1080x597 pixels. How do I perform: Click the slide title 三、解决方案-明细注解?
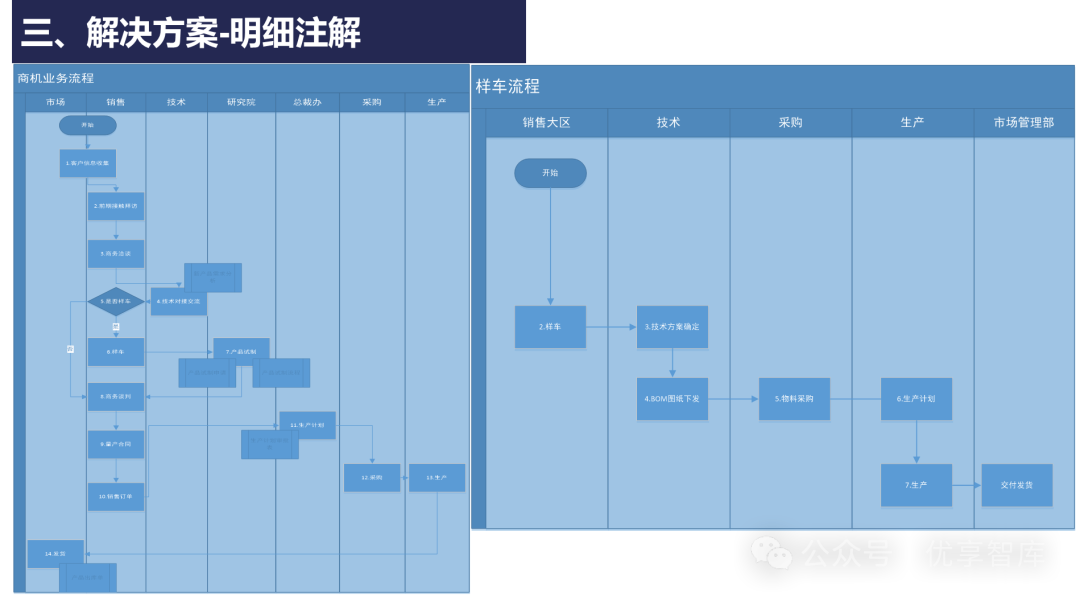point(191,32)
